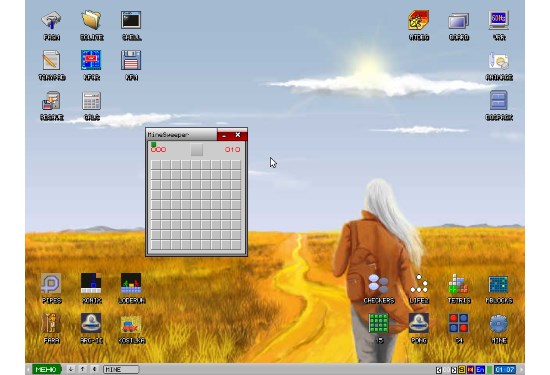
Task: Click the taskbar clock display
Action: click(x=504, y=370)
